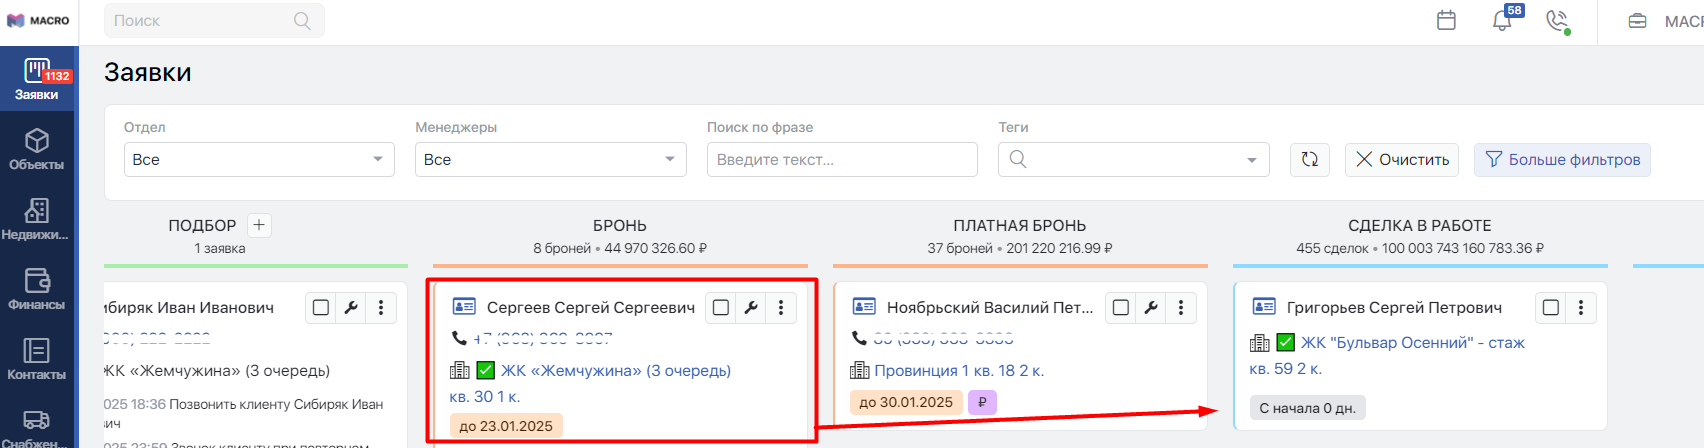Check the box on Григорьев Сергей Петрович card

click(x=1551, y=308)
